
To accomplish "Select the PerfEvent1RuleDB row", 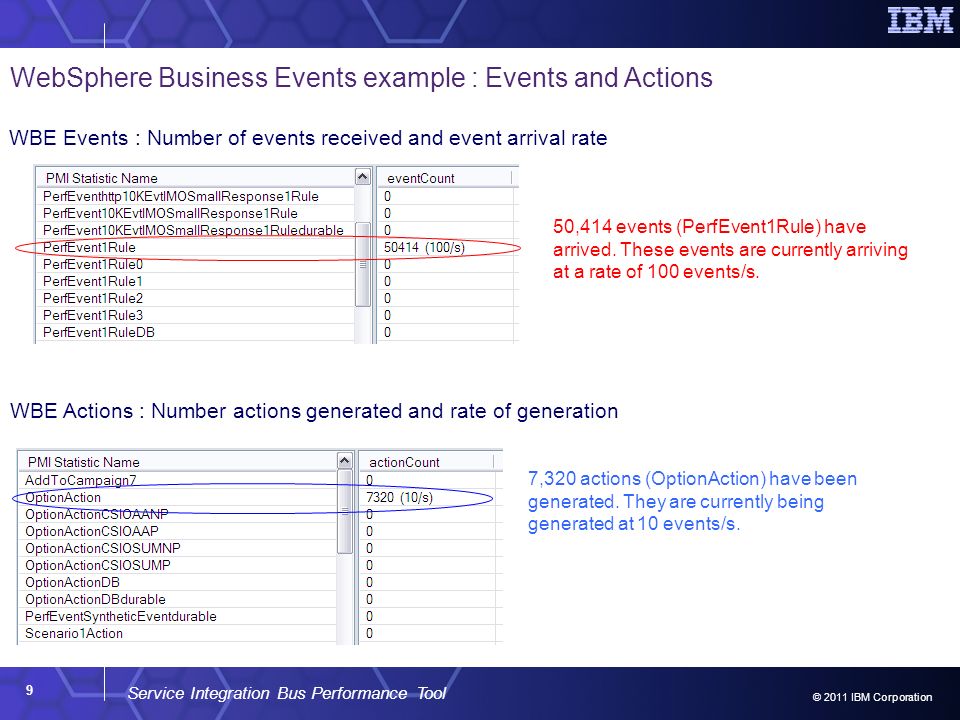I will coord(277,332).
